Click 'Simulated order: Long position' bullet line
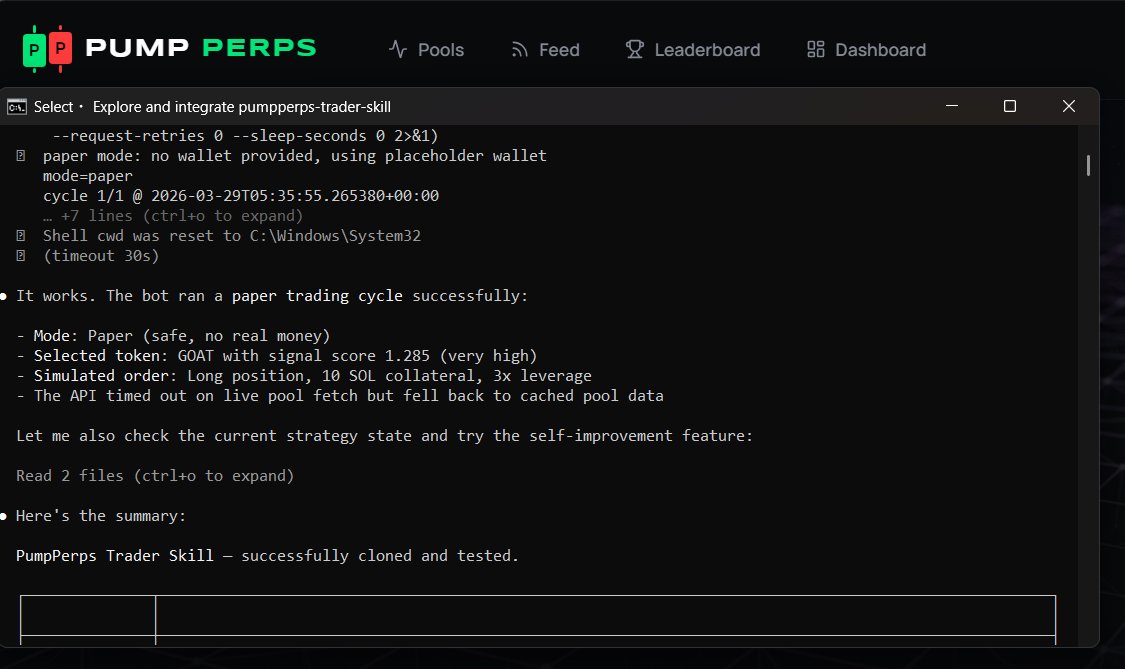 tap(303, 376)
